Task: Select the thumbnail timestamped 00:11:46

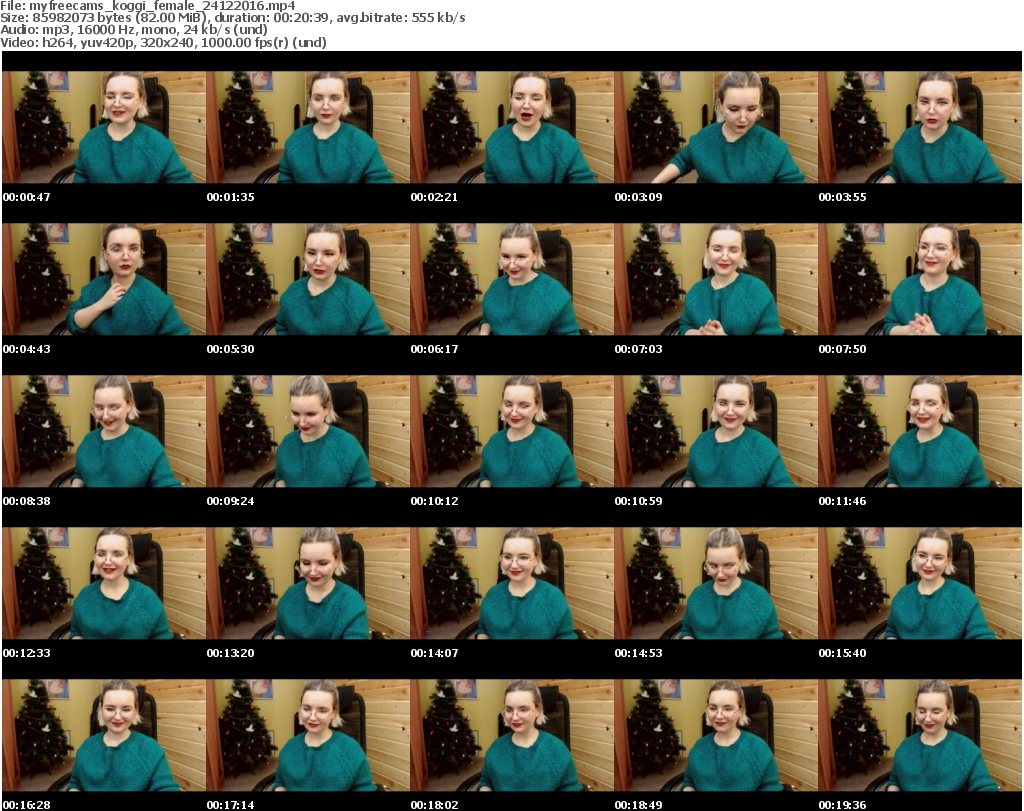Action: point(920,432)
